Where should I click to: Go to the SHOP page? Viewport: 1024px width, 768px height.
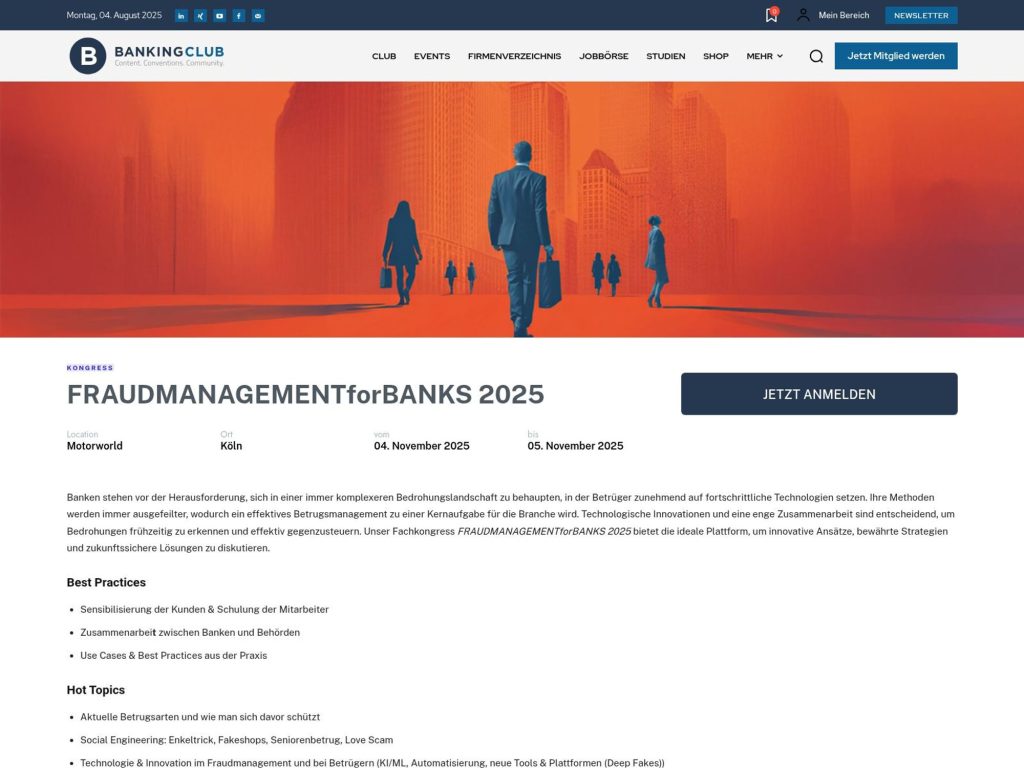pyautogui.click(x=716, y=56)
